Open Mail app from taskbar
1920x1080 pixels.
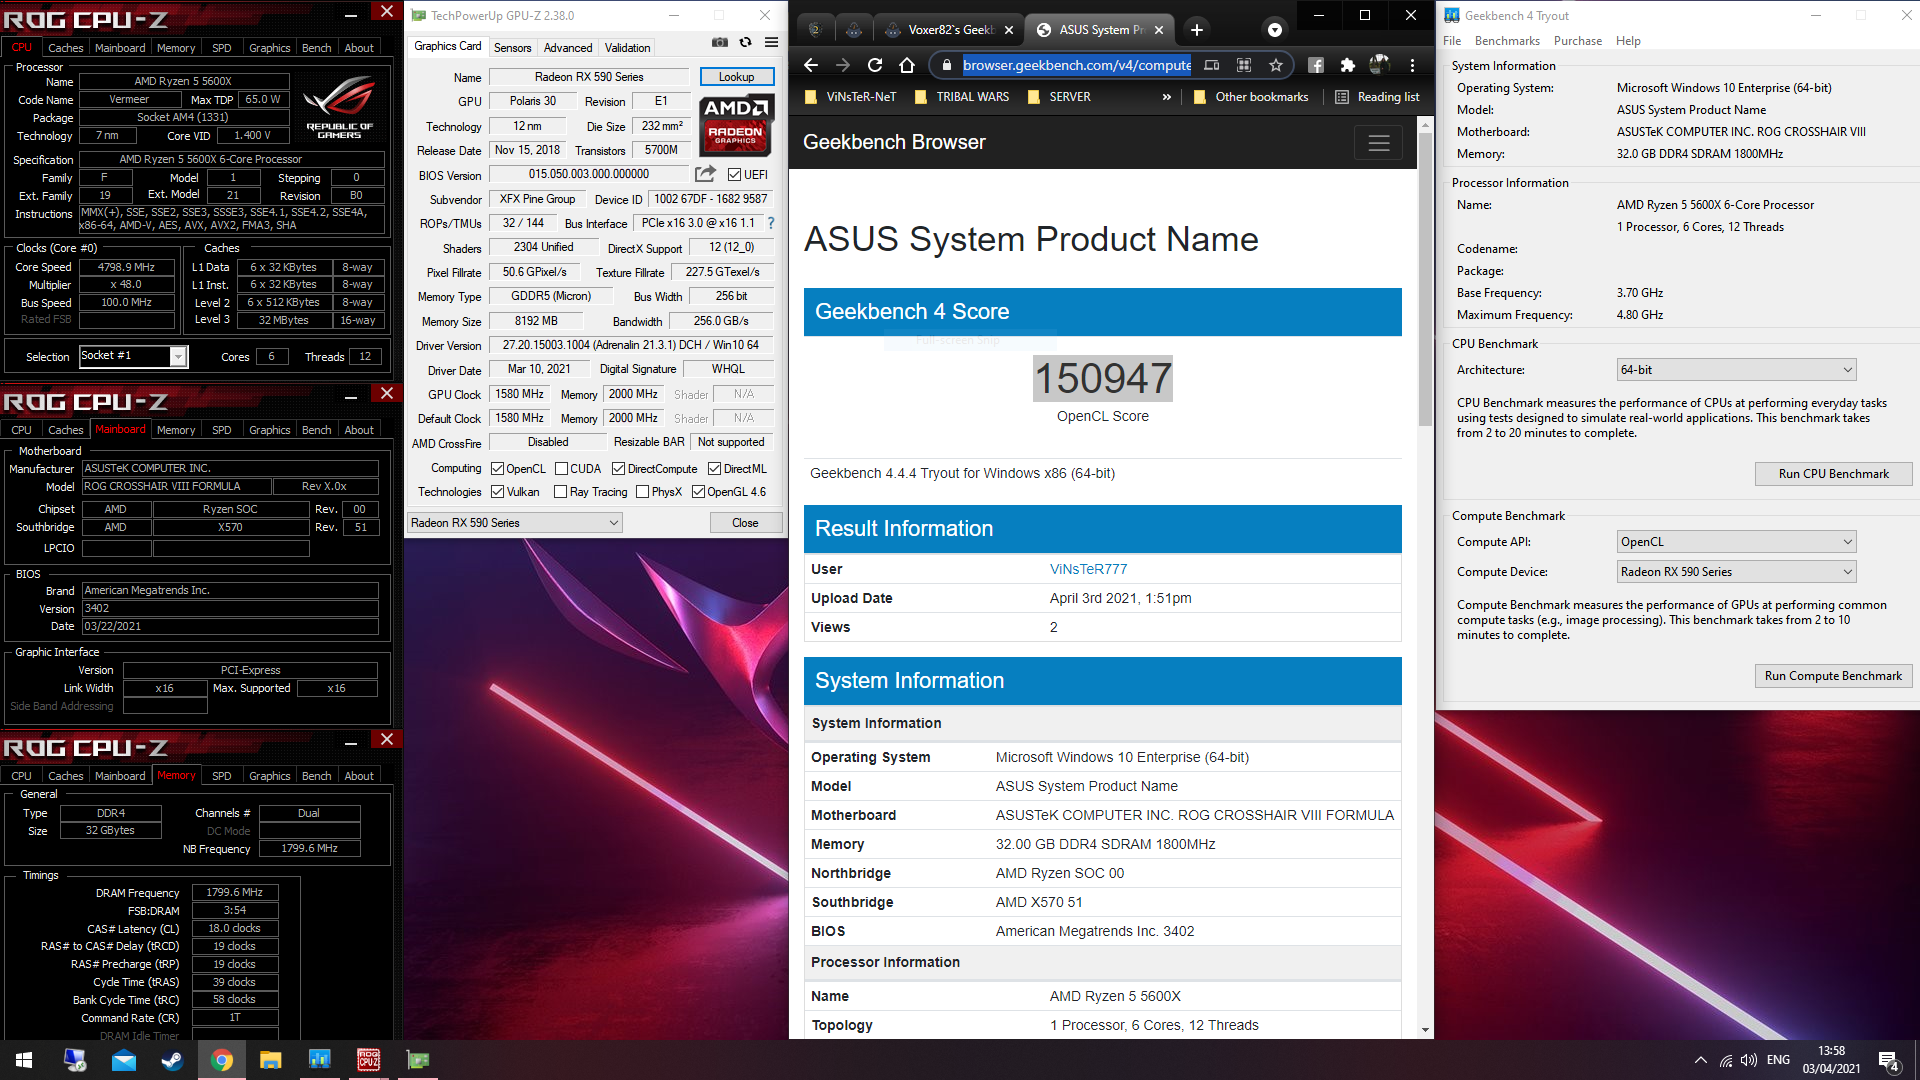124,1060
